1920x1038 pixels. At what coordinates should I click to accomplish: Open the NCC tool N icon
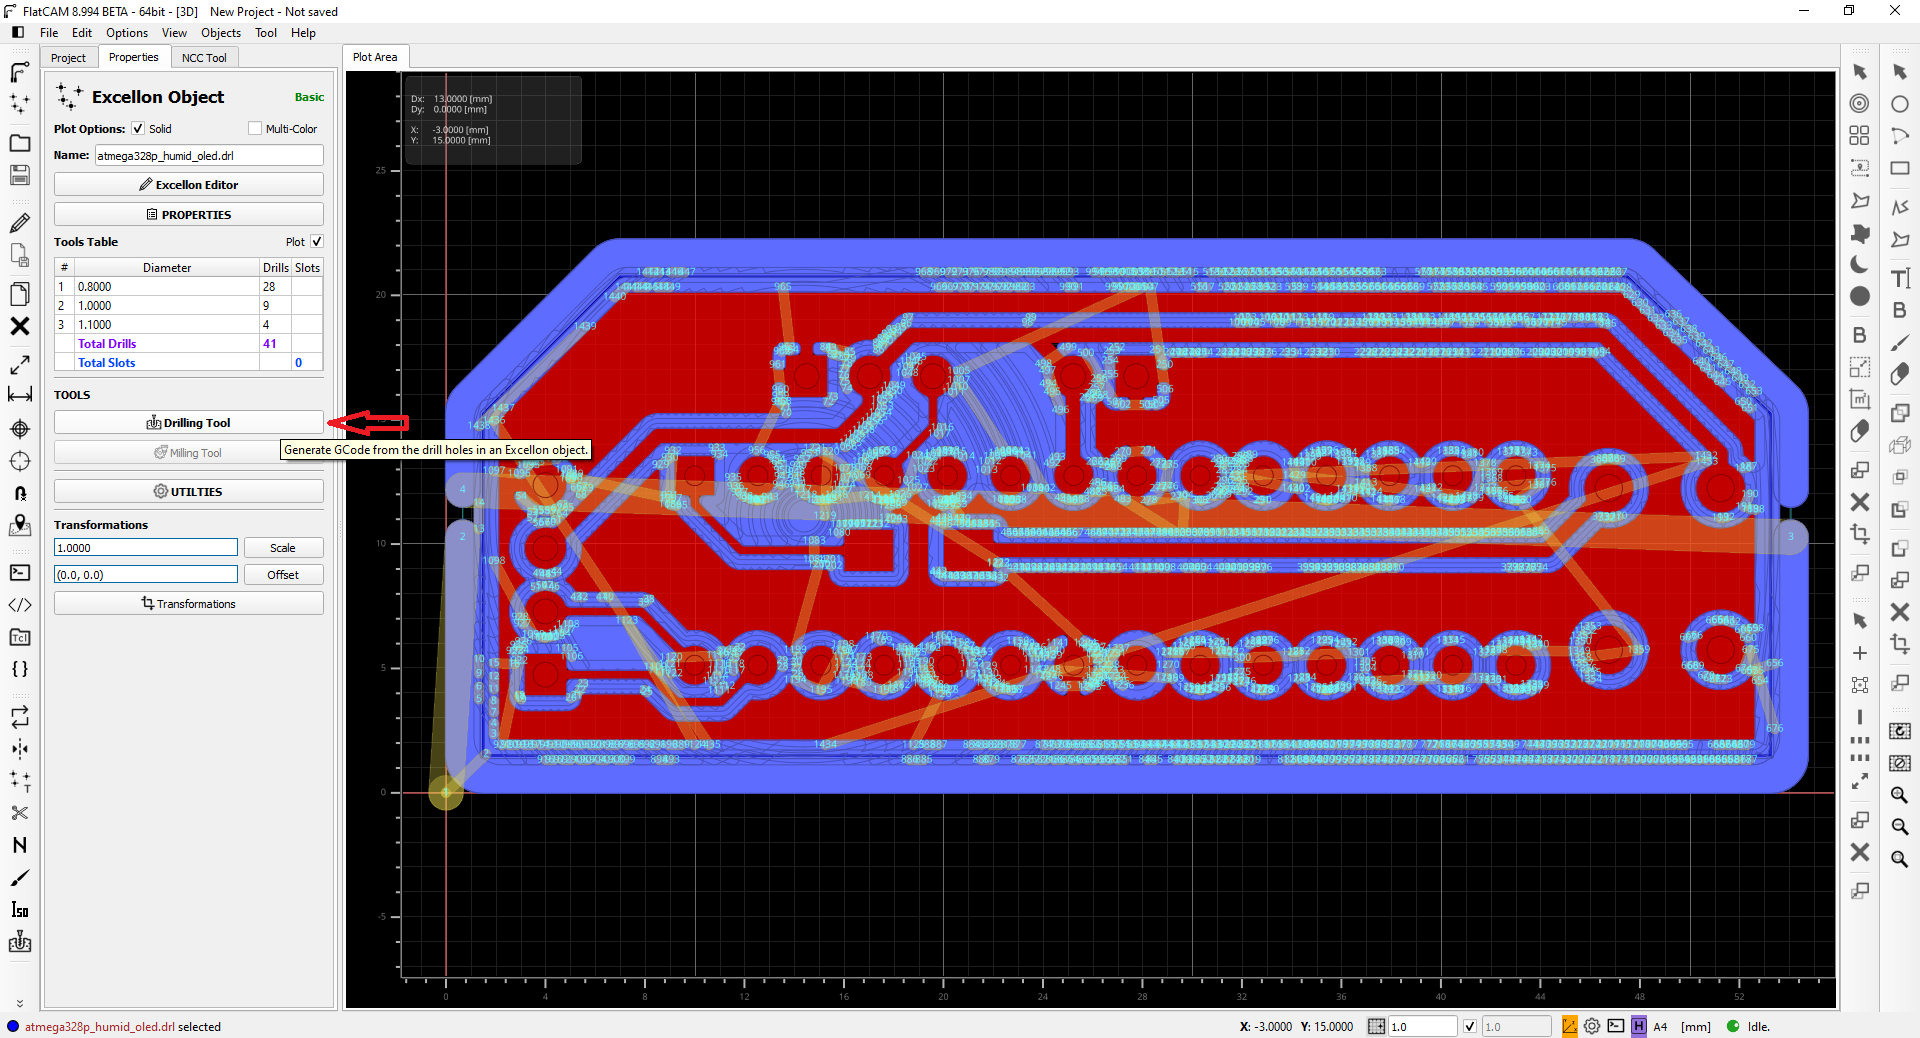tap(19, 845)
